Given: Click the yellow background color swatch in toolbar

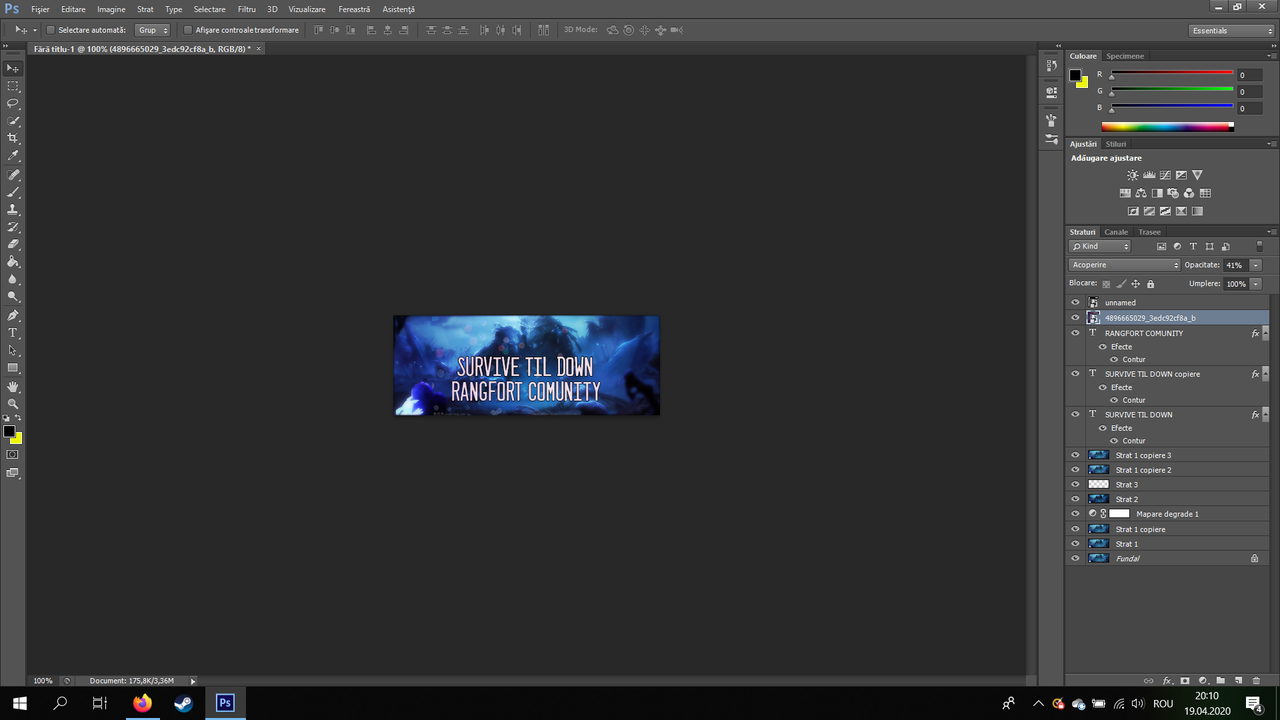Looking at the screenshot, I should [x=17, y=439].
